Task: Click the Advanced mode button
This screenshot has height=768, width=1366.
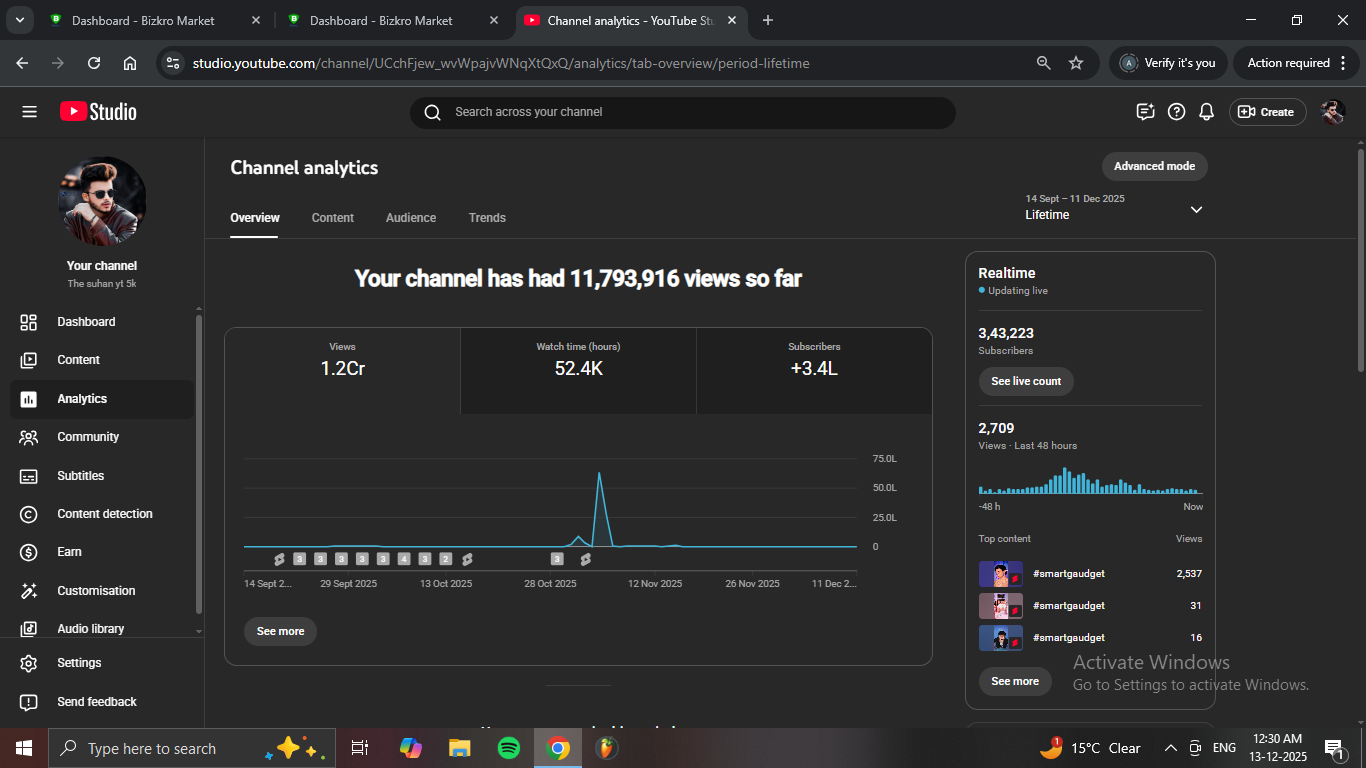Action: [1154, 166]
